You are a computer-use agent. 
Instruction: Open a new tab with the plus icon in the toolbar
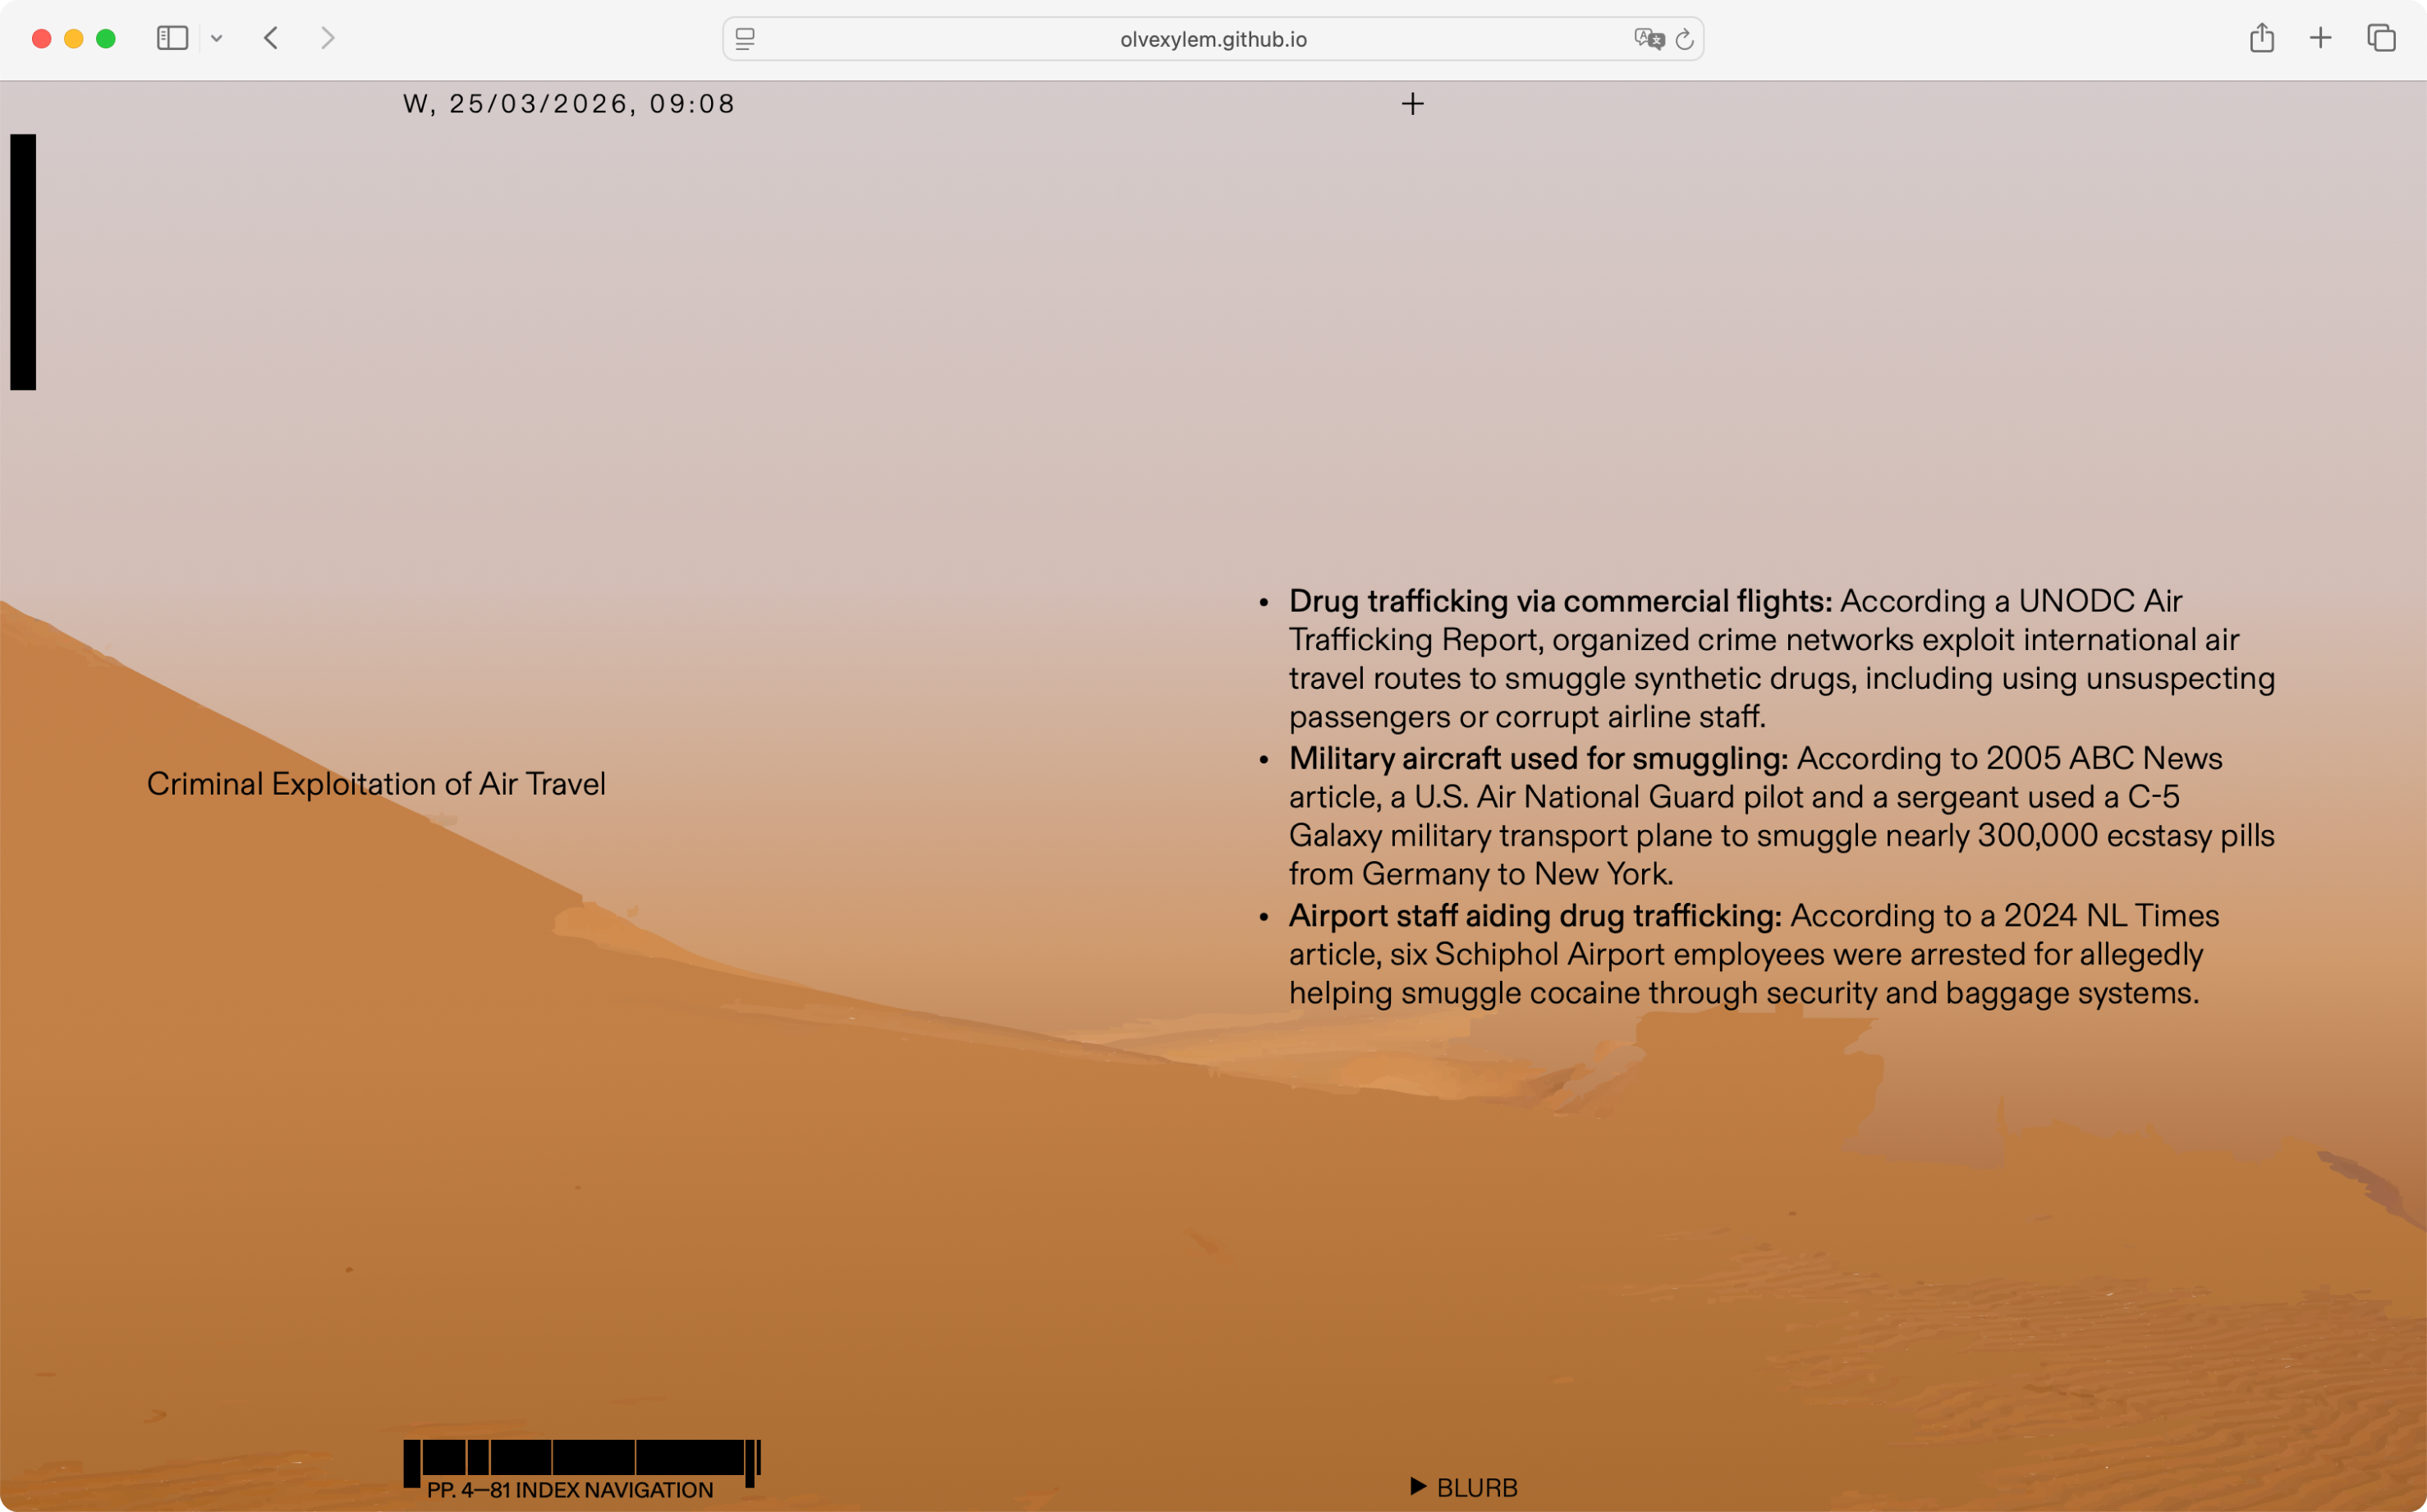2321,38
